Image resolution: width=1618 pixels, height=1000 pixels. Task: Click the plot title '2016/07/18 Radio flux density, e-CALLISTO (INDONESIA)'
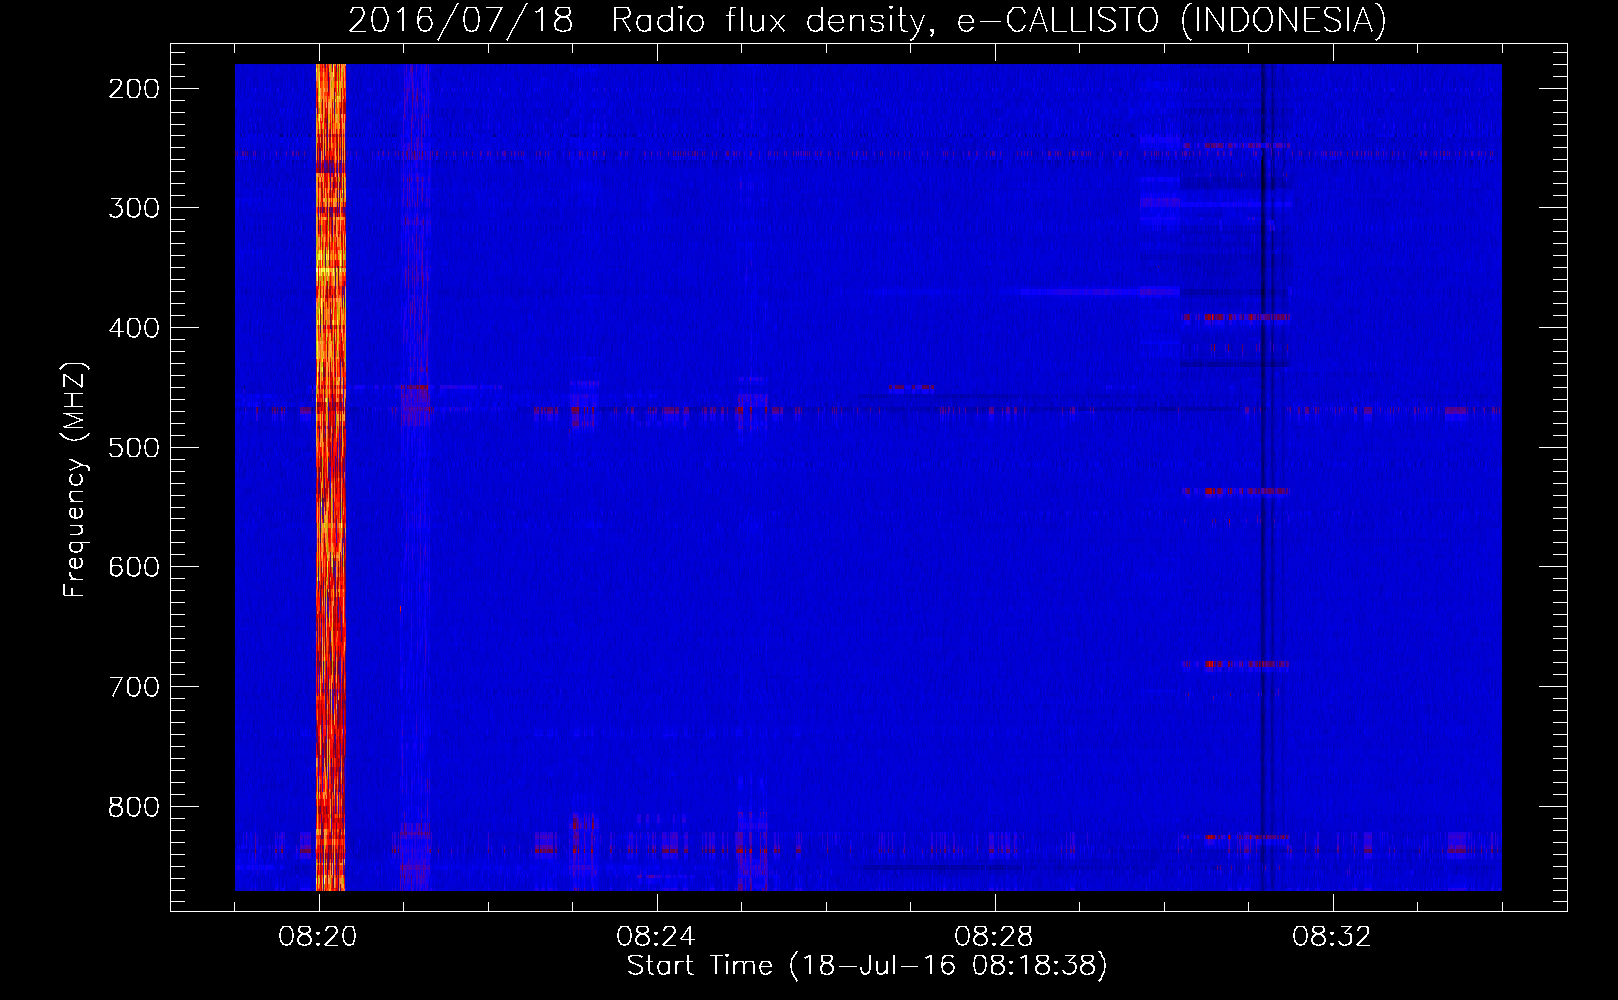tap(867, 20)
